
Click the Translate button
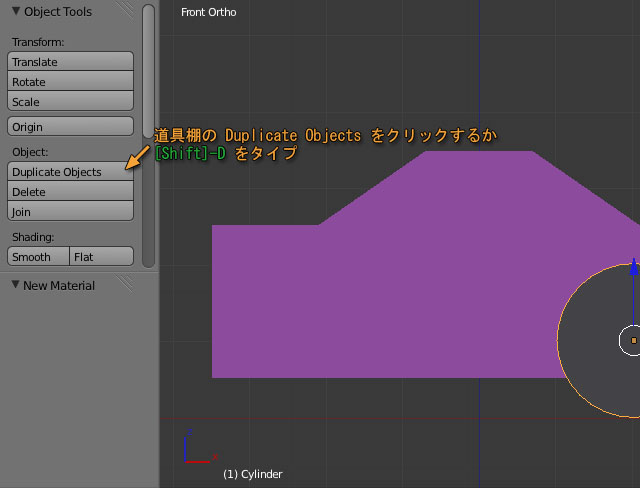pyautogui.click(x=70, y=62)
